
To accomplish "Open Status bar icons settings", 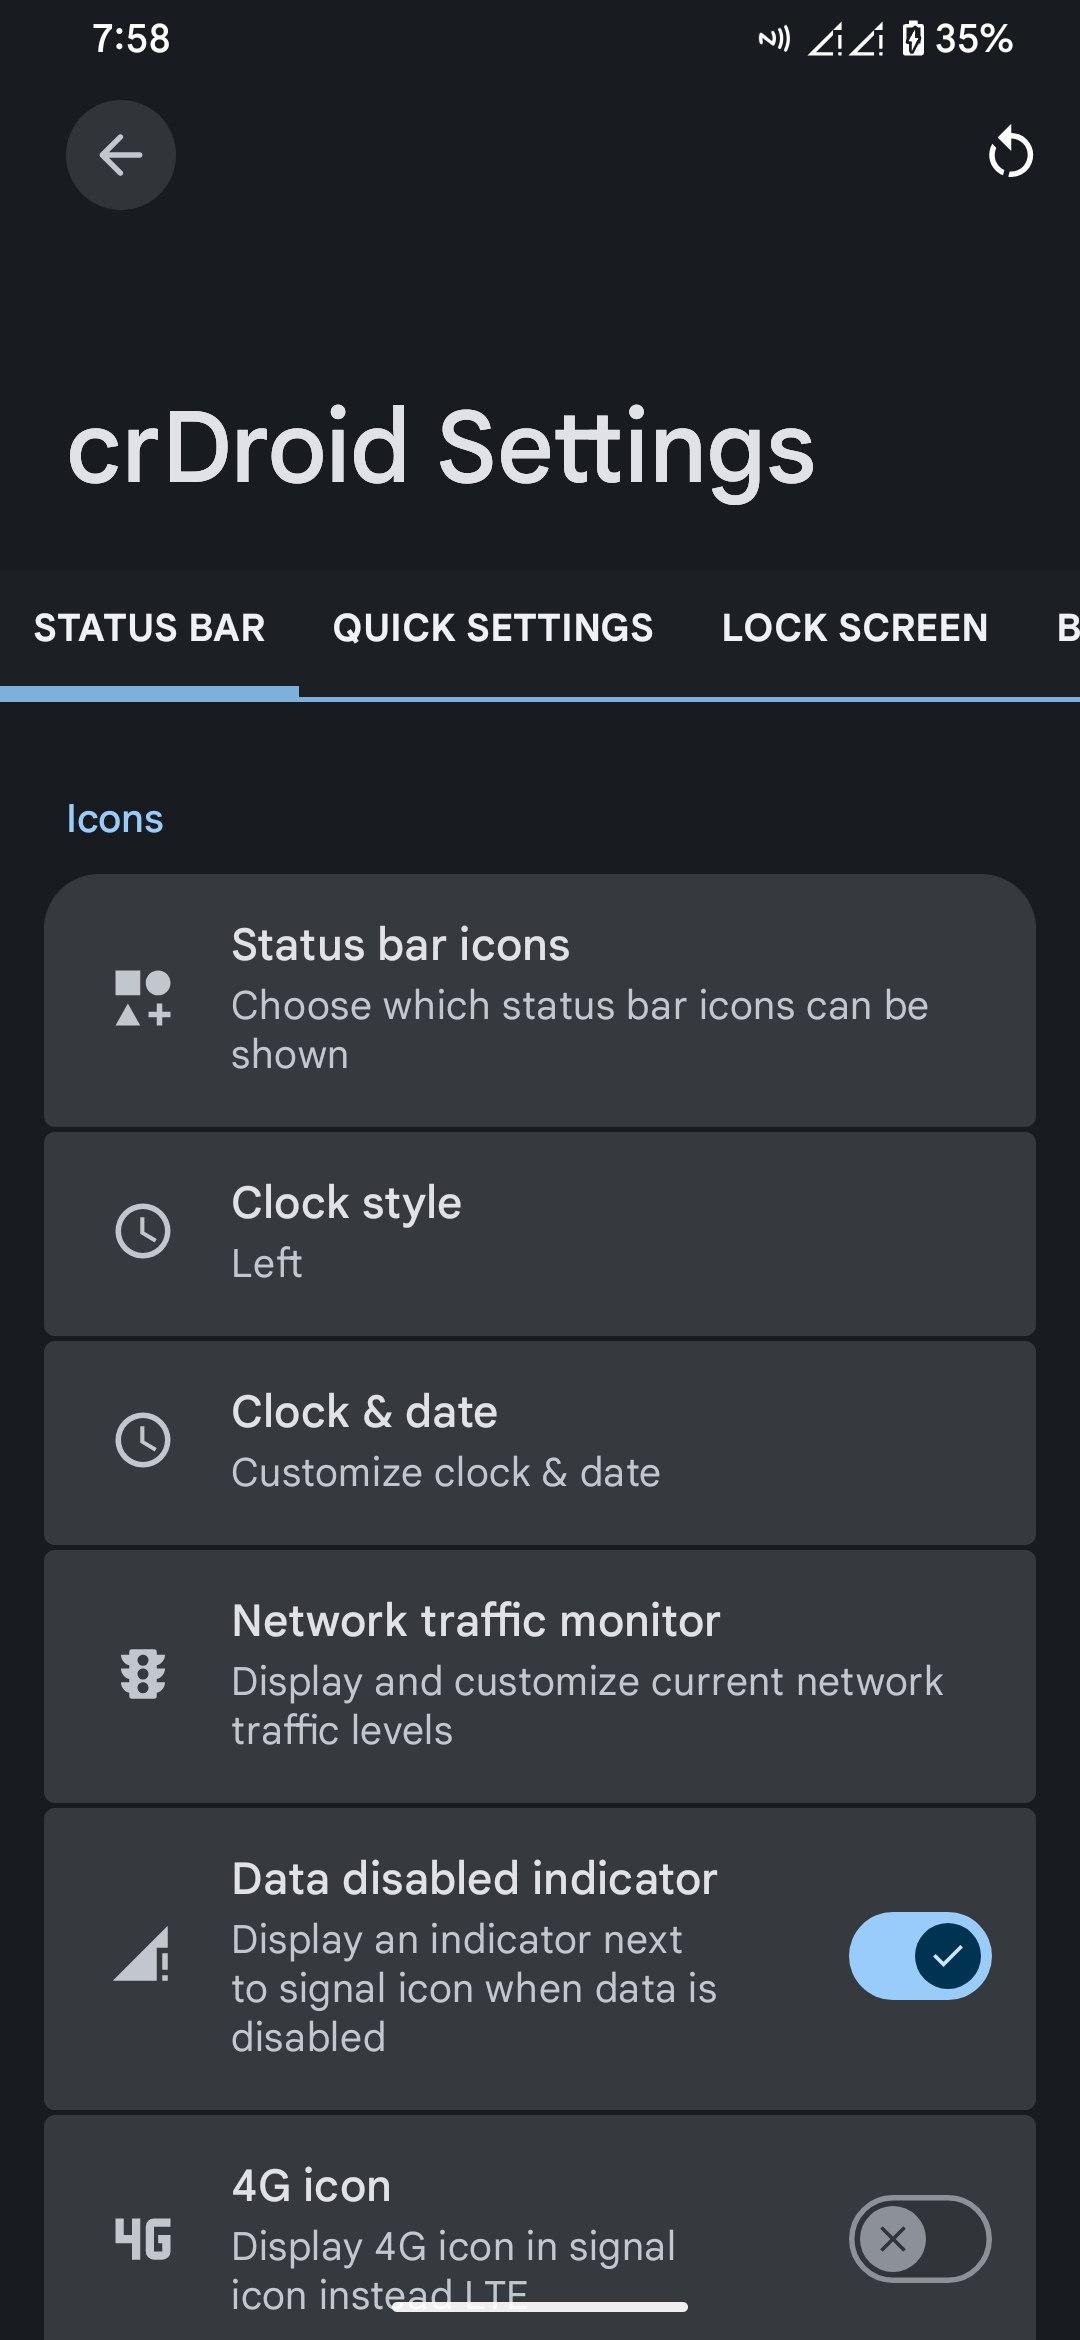I will (580, 1000).
